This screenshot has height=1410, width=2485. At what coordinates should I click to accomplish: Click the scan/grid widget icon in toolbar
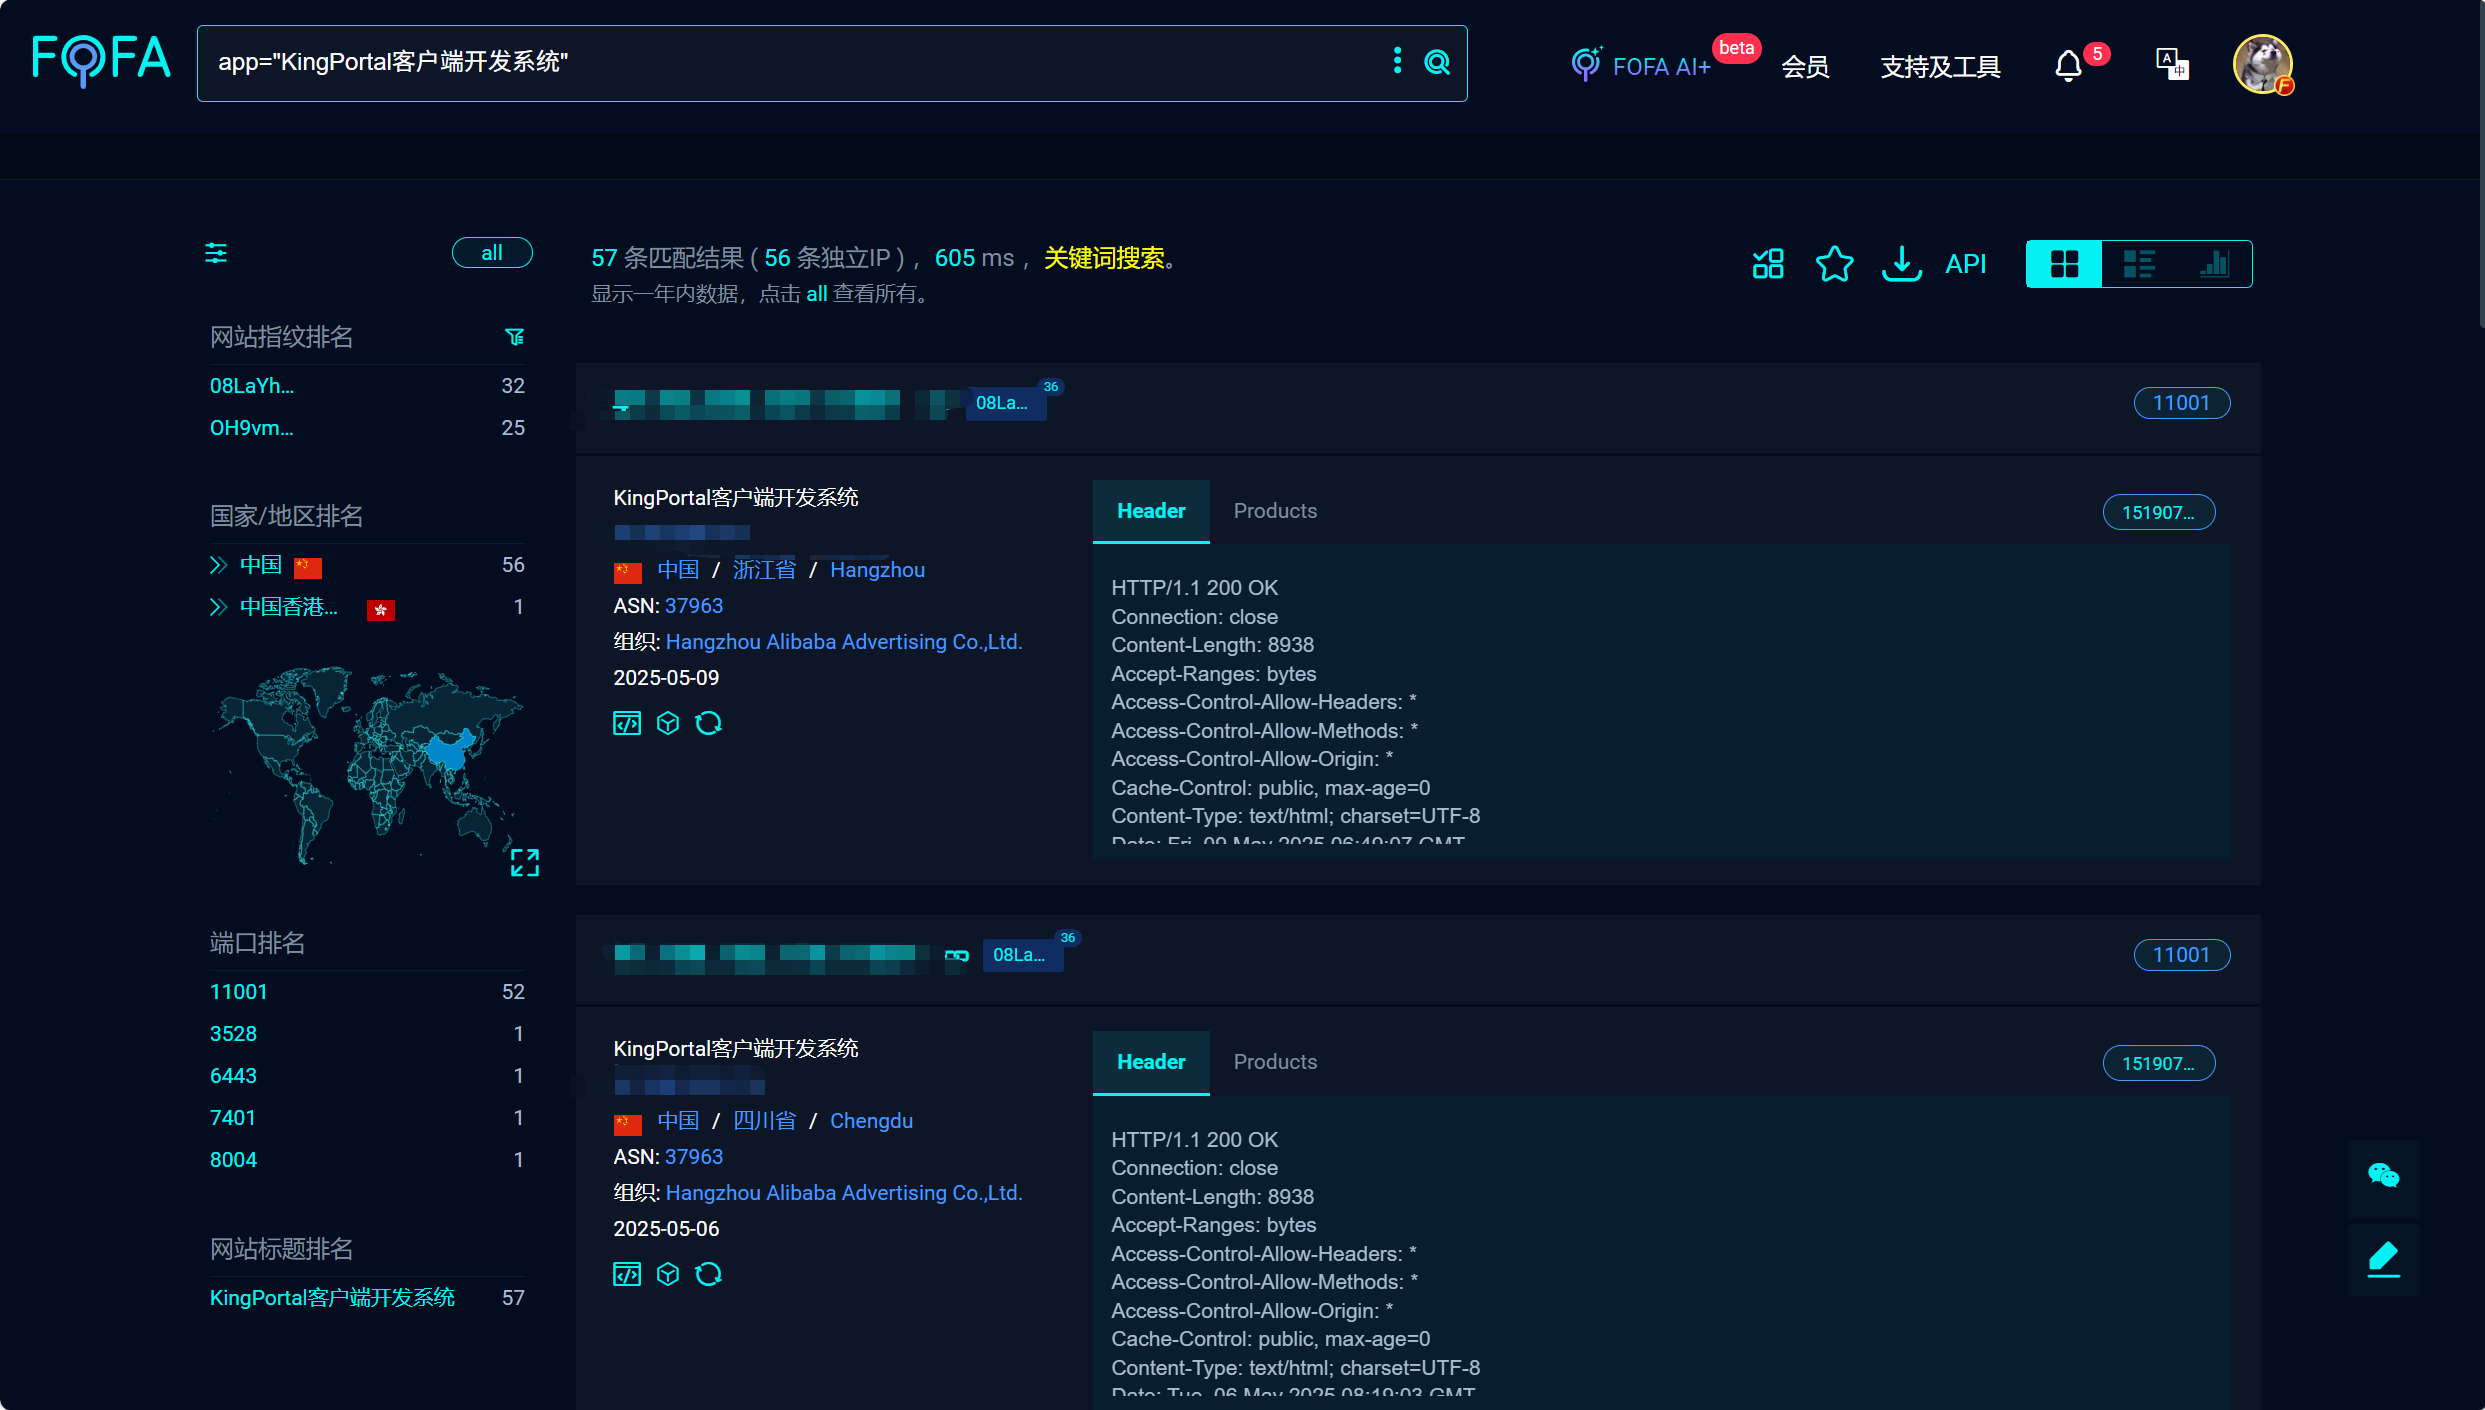(x=1768, y=264)
